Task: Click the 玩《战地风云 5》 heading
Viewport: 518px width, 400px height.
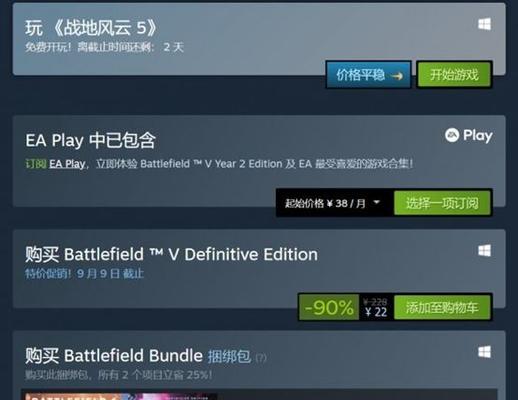Action: (91, 27)
